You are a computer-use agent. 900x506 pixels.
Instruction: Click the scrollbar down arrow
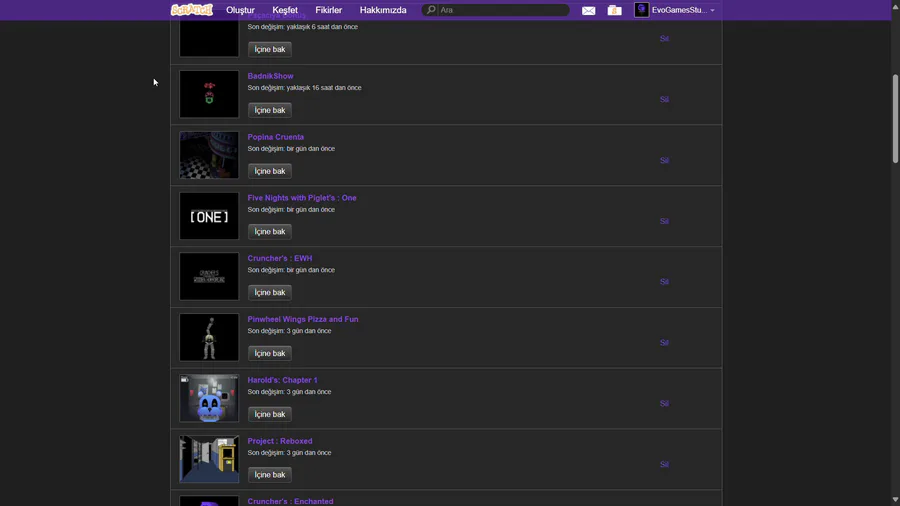pos(895,500)
